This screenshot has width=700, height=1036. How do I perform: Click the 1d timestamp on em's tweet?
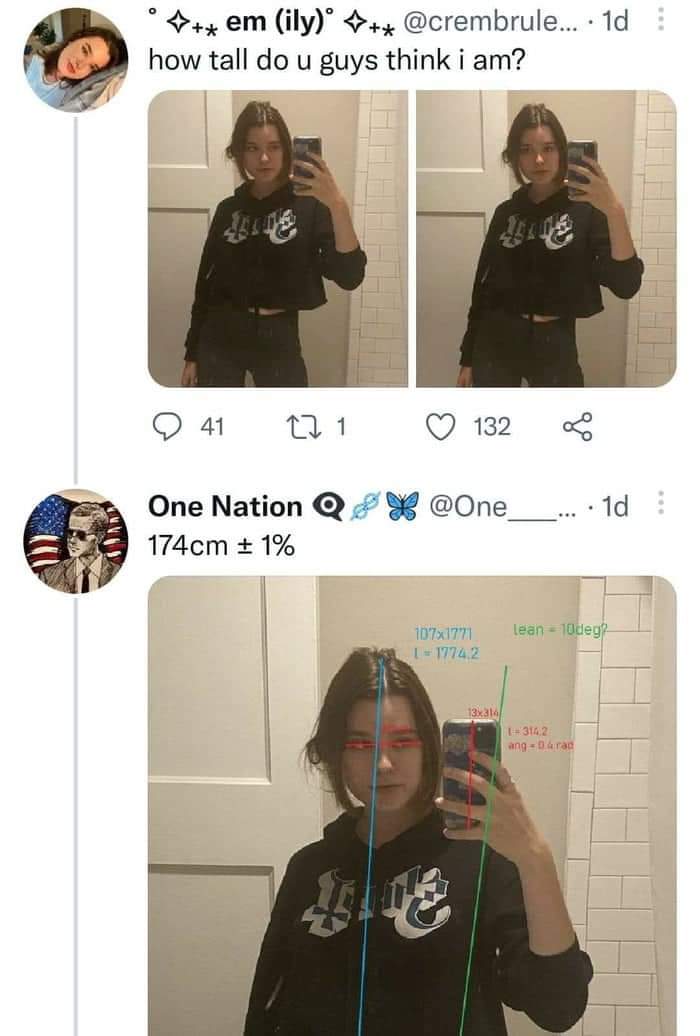click(614, 20)
